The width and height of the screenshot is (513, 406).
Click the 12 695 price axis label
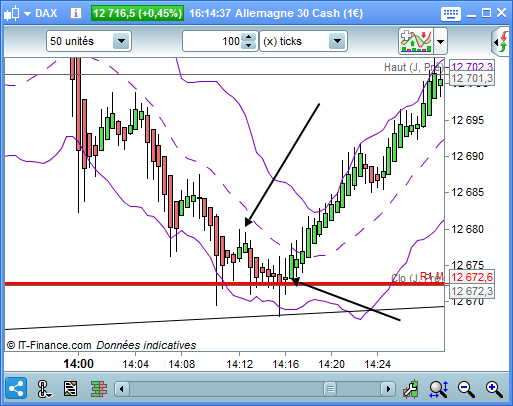coord(467,120)
